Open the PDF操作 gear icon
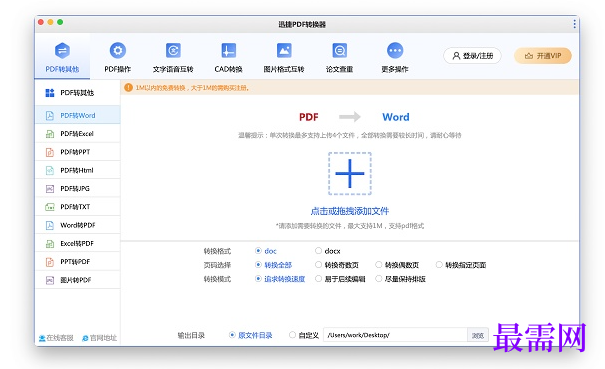This screenshot has height=369, width=605. (118, 51)
